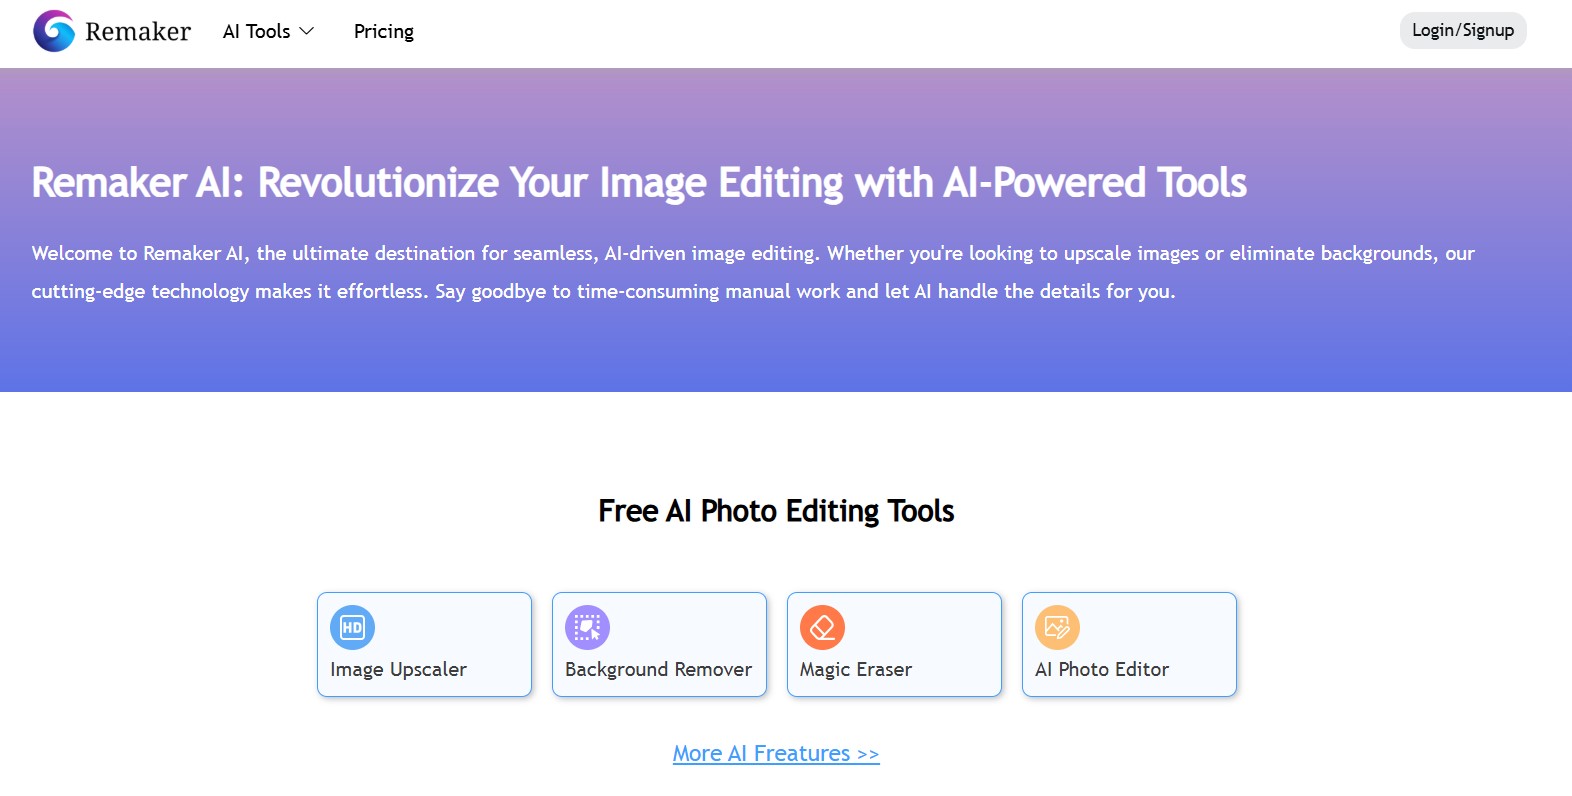
Task: Select the Image Upscaler card label
Action: pos(398,670)
